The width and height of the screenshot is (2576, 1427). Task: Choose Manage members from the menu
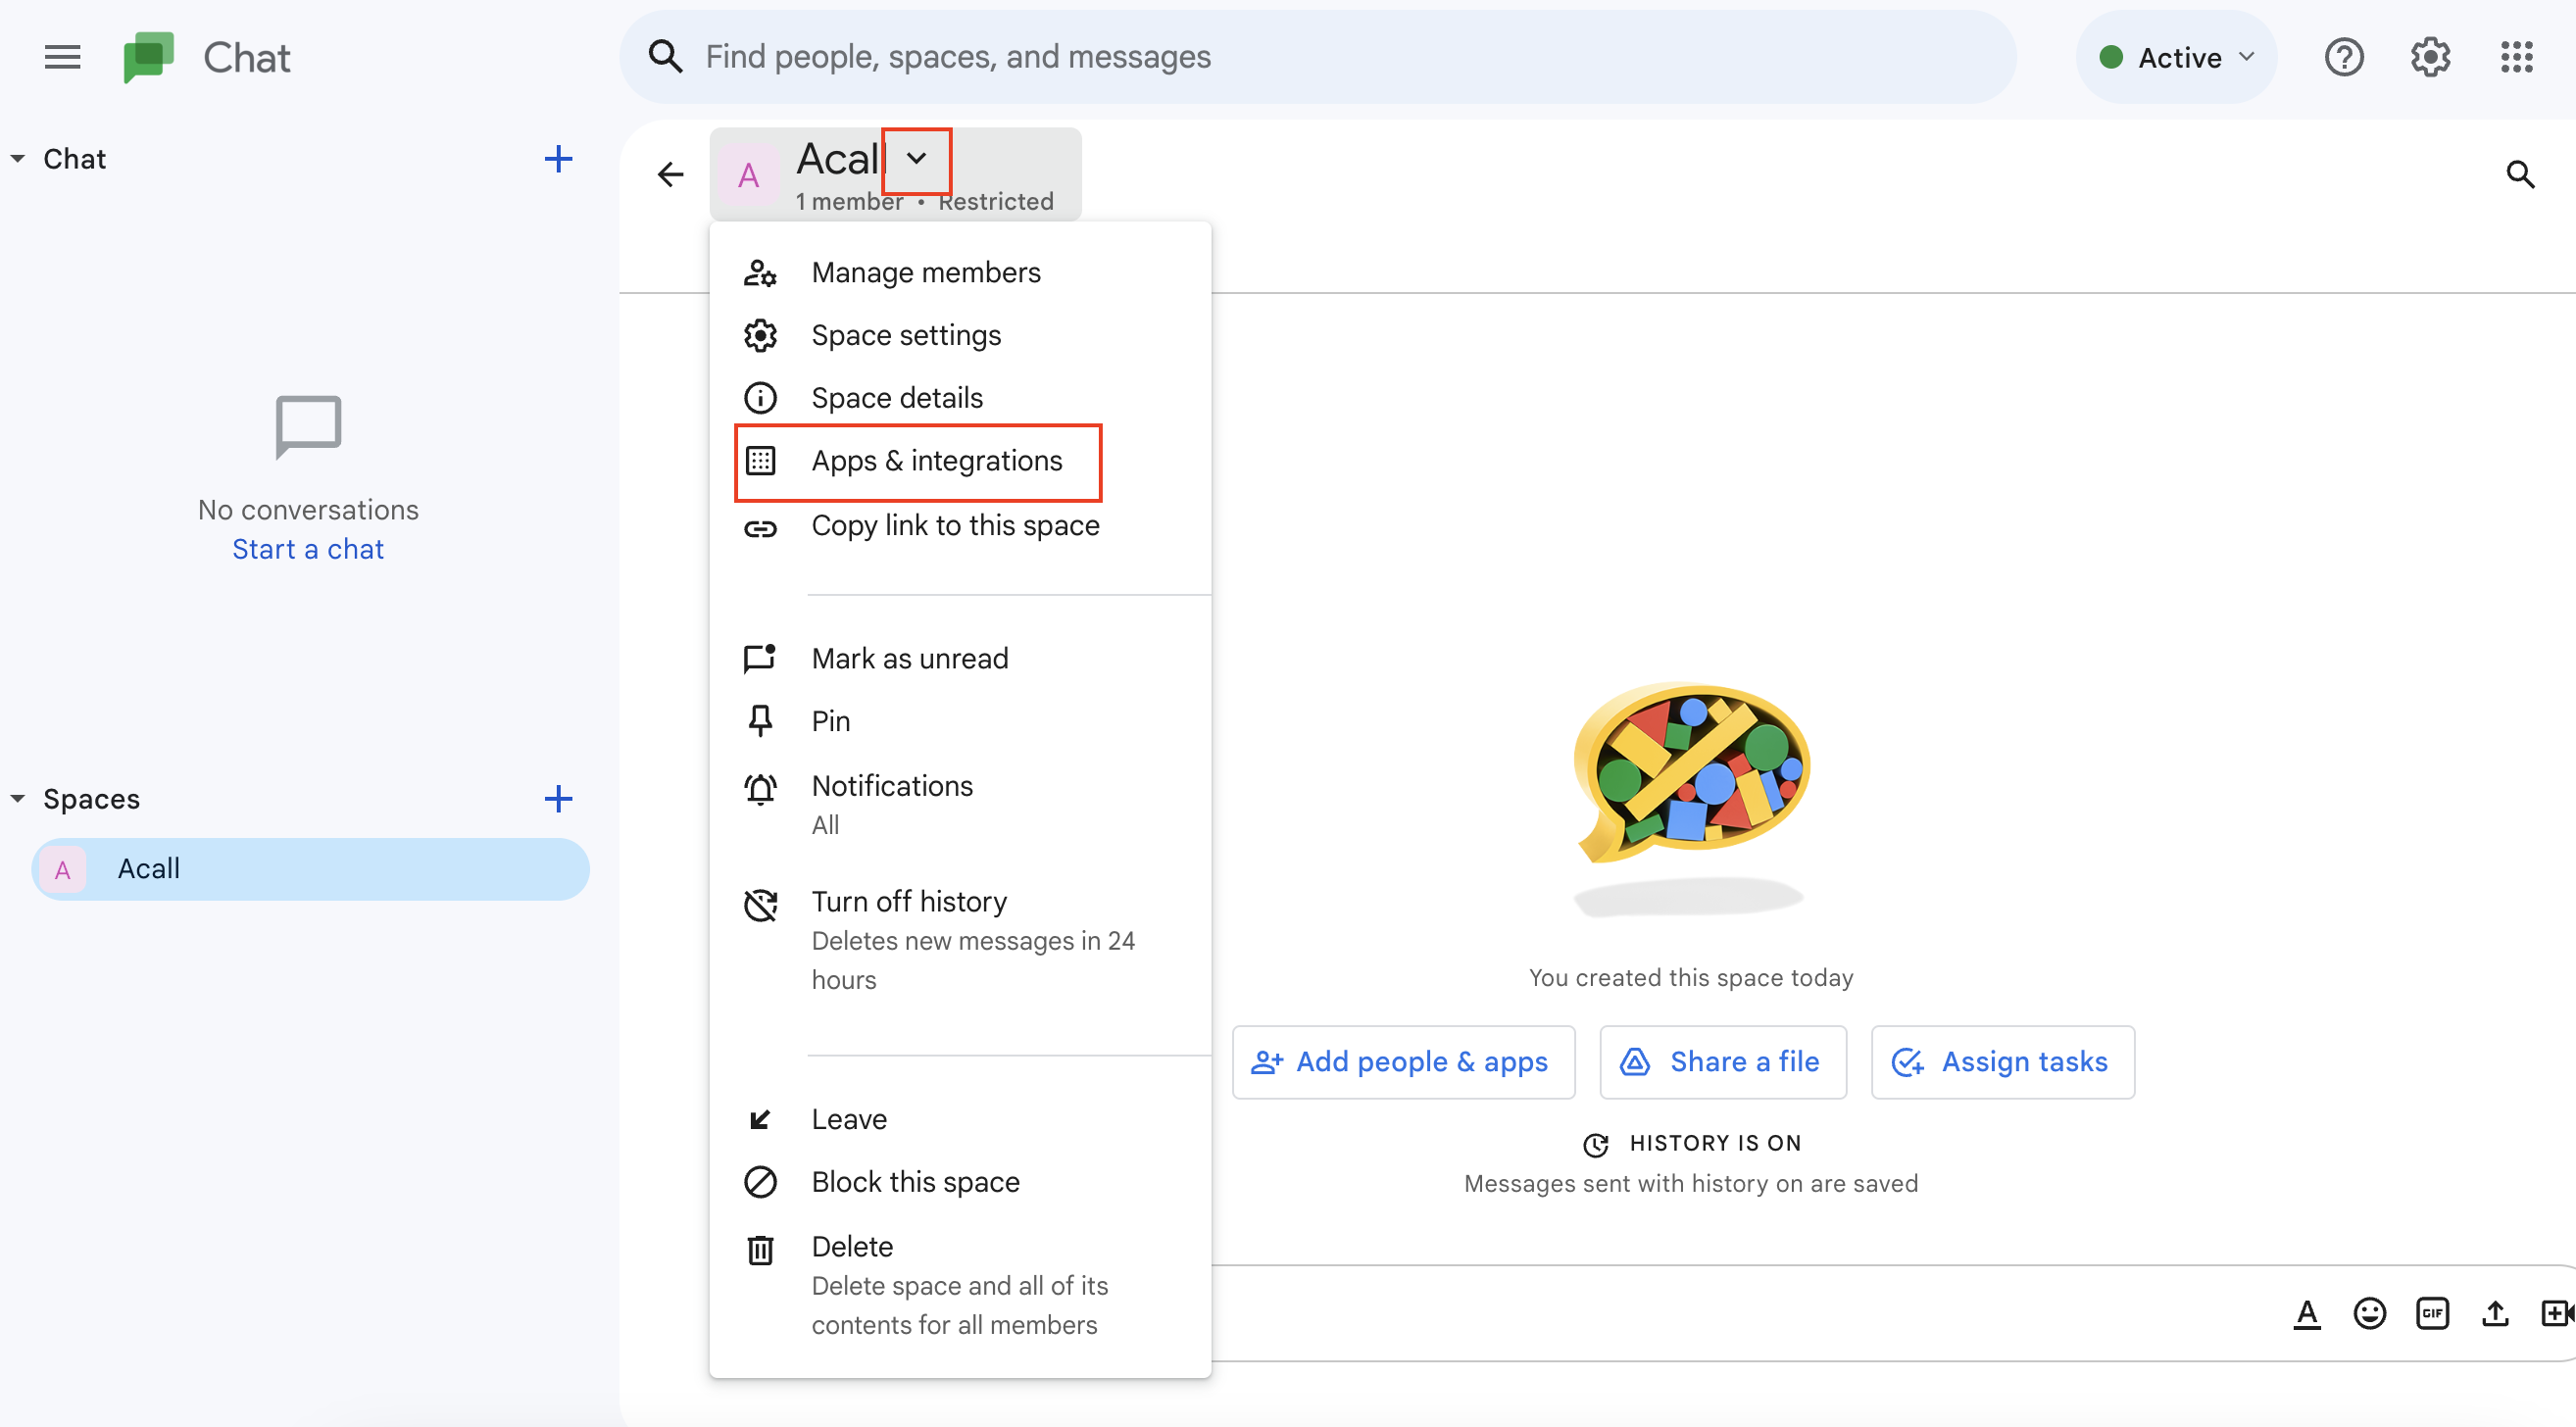click(925, 272)
